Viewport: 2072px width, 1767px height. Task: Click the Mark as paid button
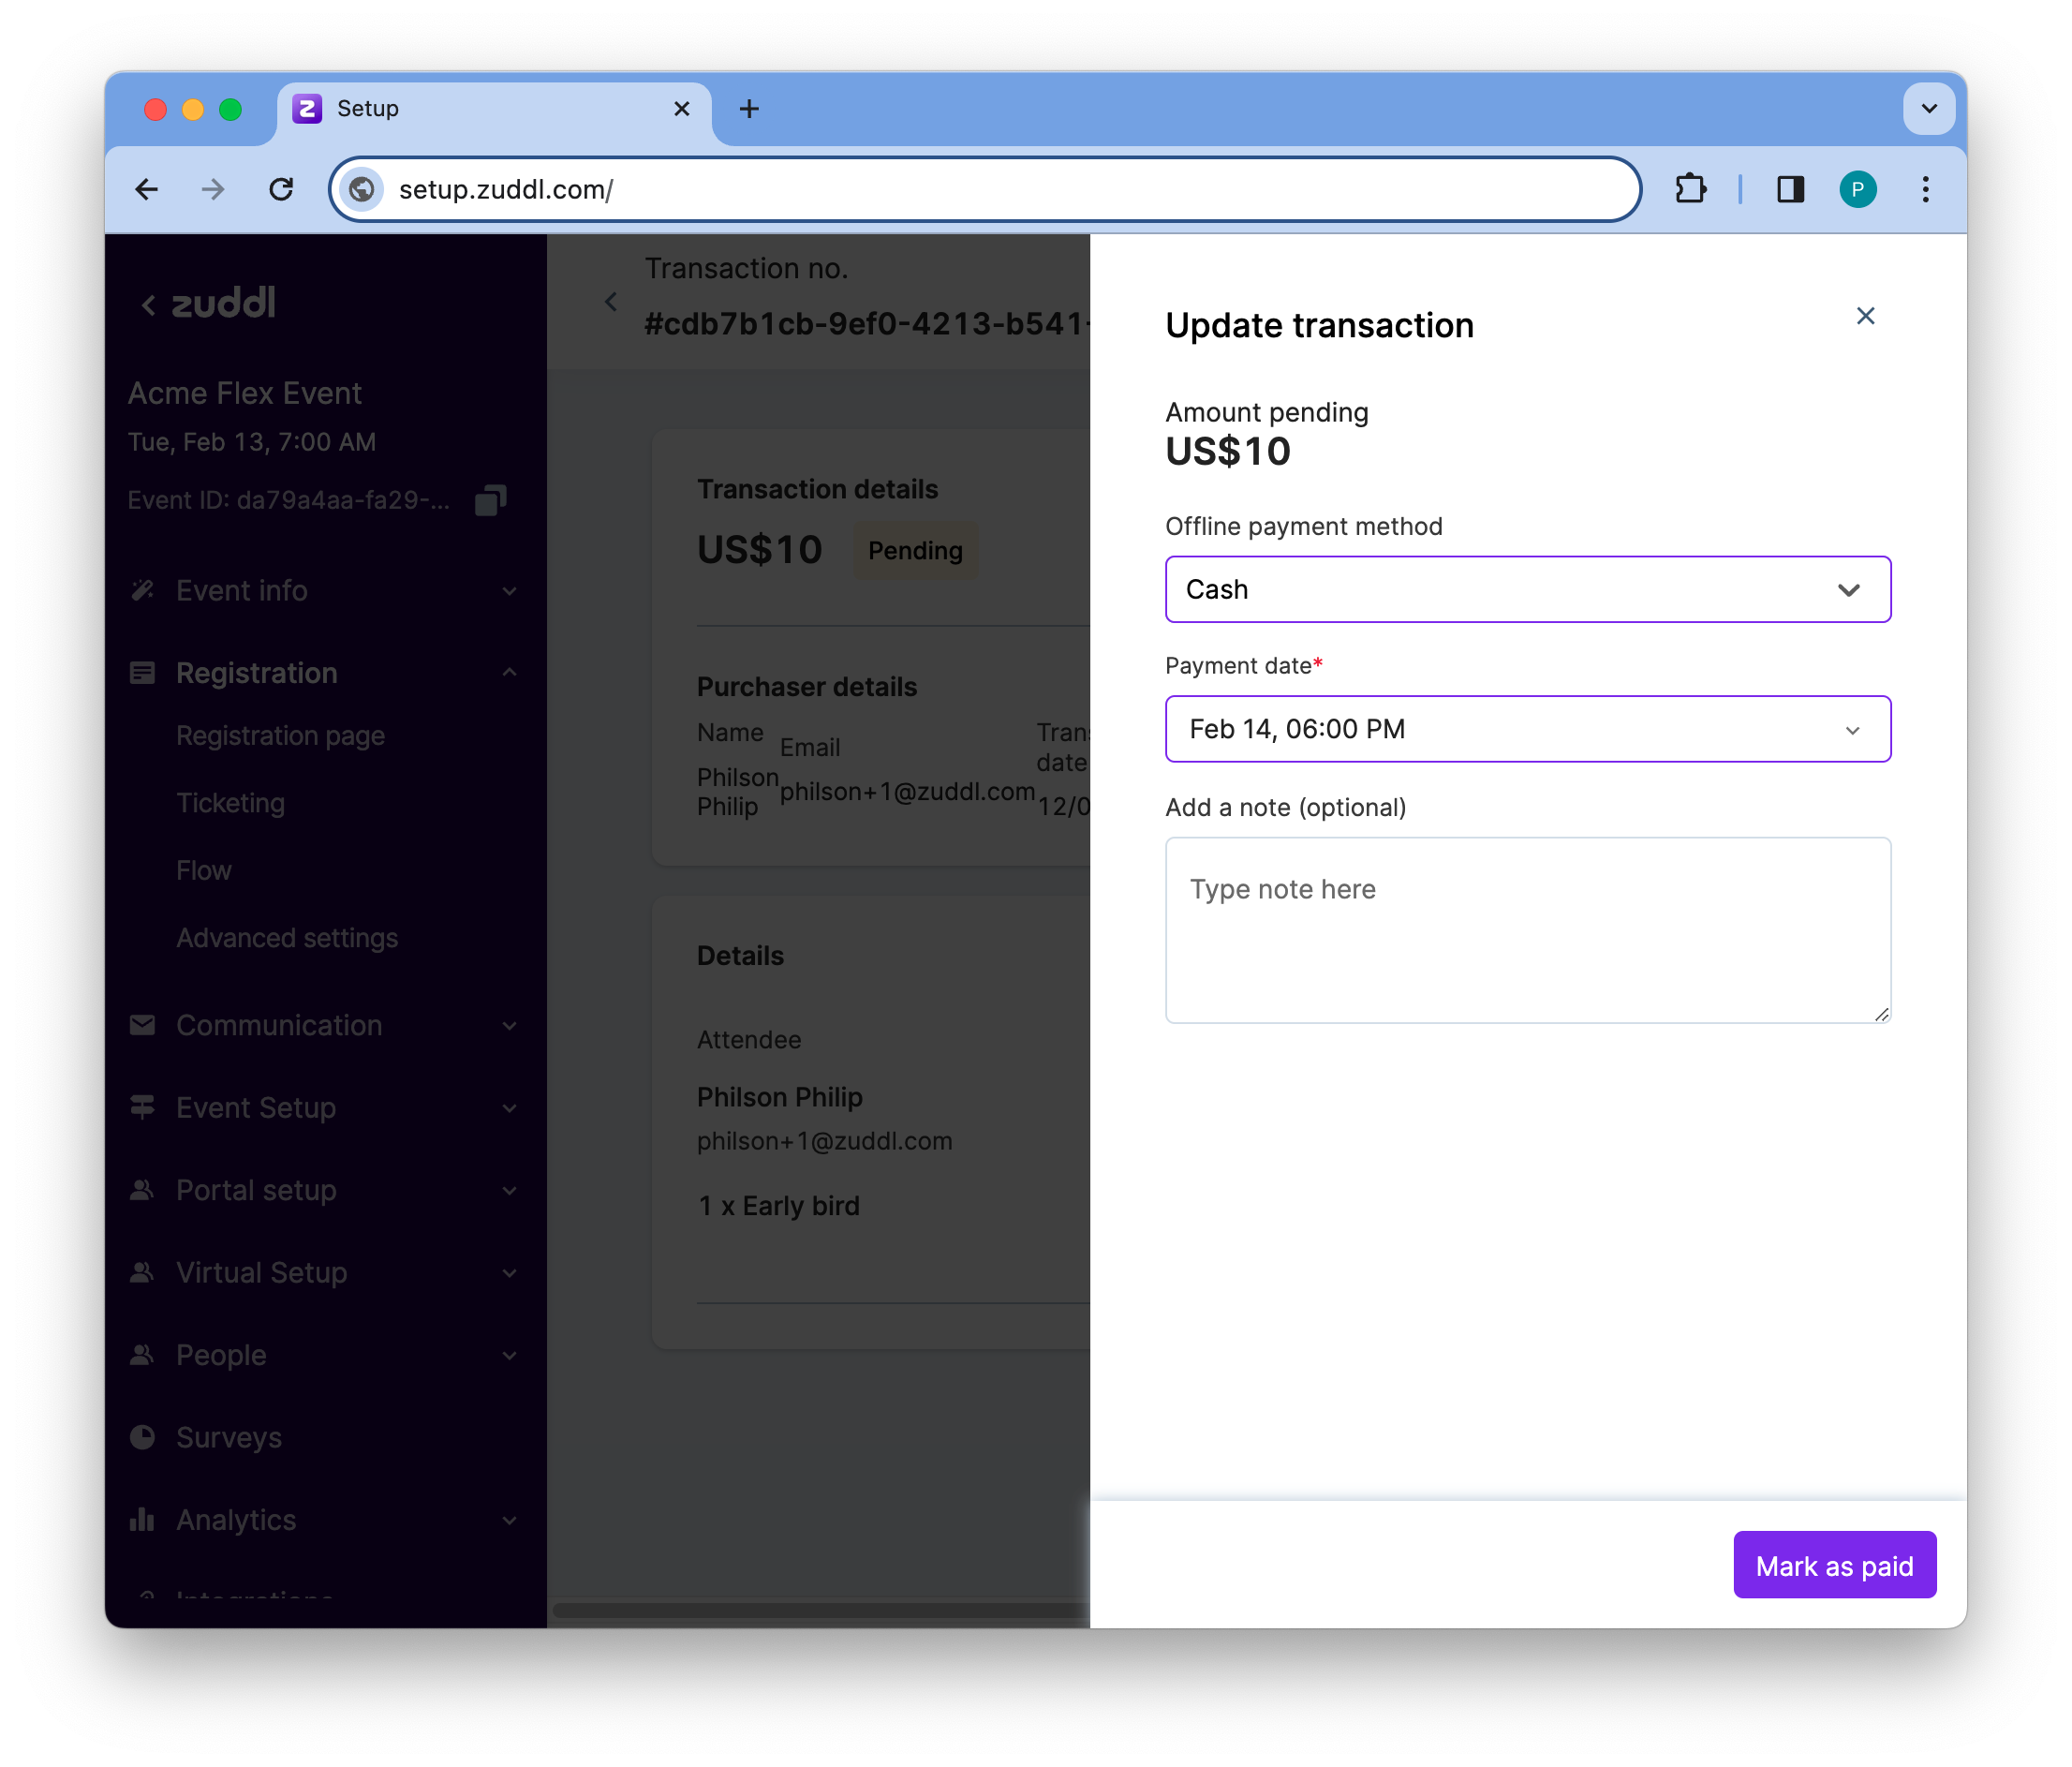[1834, 1565]
